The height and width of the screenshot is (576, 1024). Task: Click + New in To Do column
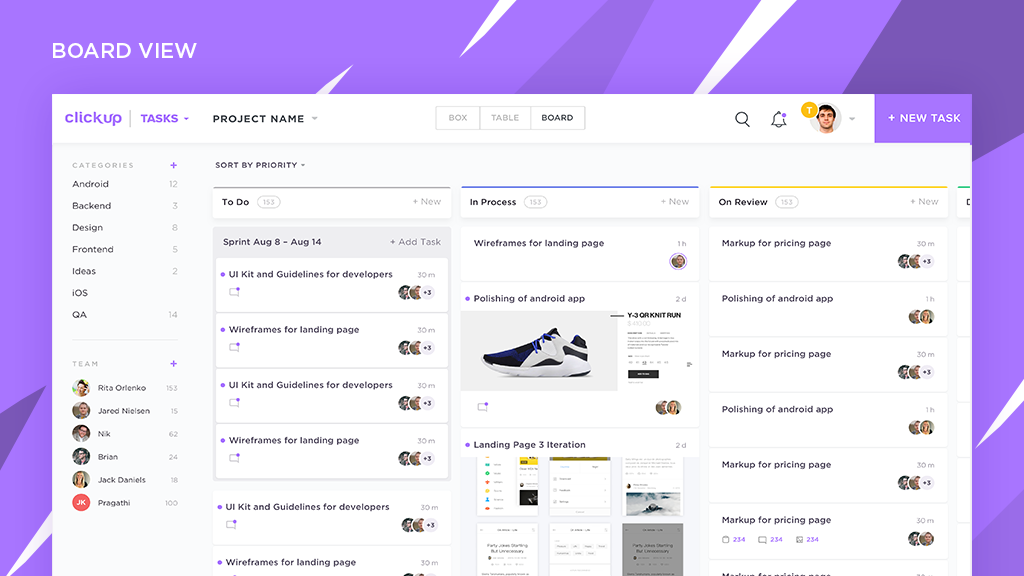click(x=426, y=202)
